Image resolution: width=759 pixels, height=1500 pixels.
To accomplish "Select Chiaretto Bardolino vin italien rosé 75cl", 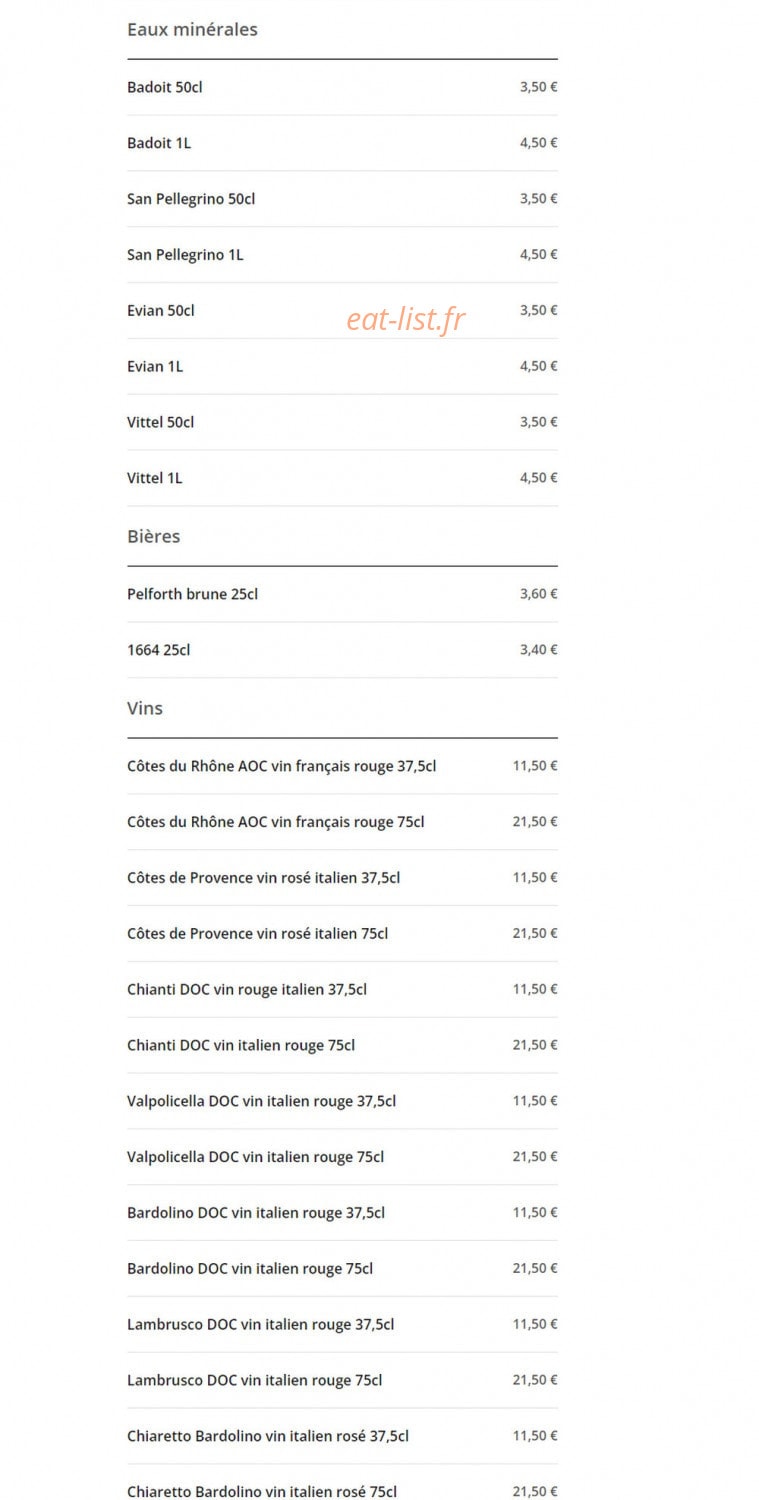I will click(x=342, y=1487).
